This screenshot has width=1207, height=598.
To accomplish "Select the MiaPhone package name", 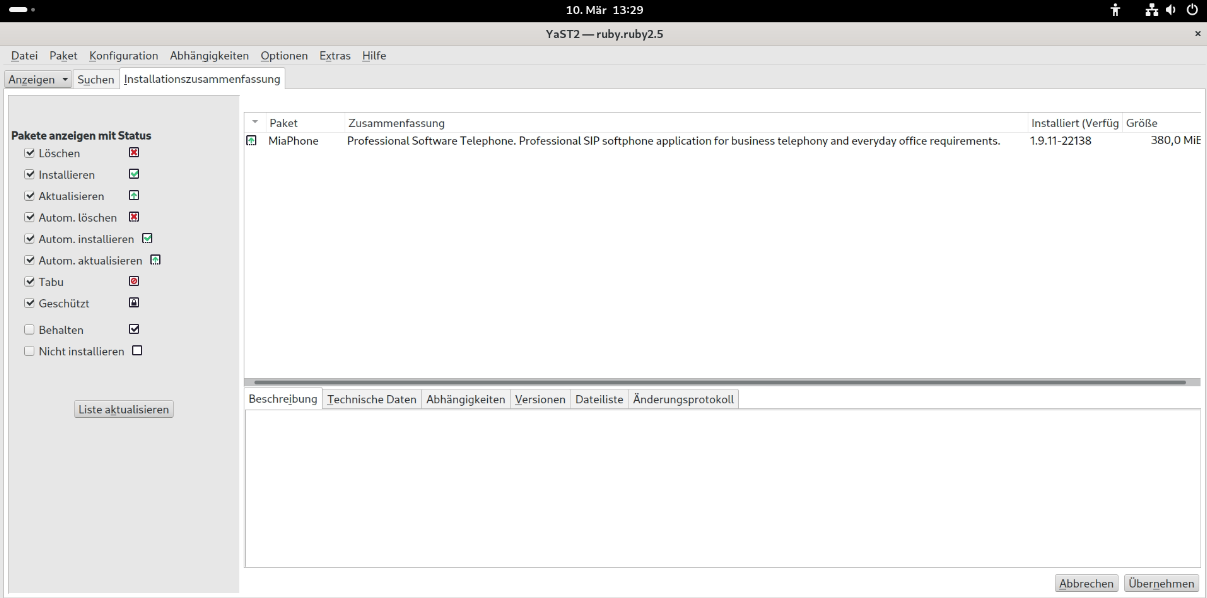I will pyautogui.click(x=293, y=141).
